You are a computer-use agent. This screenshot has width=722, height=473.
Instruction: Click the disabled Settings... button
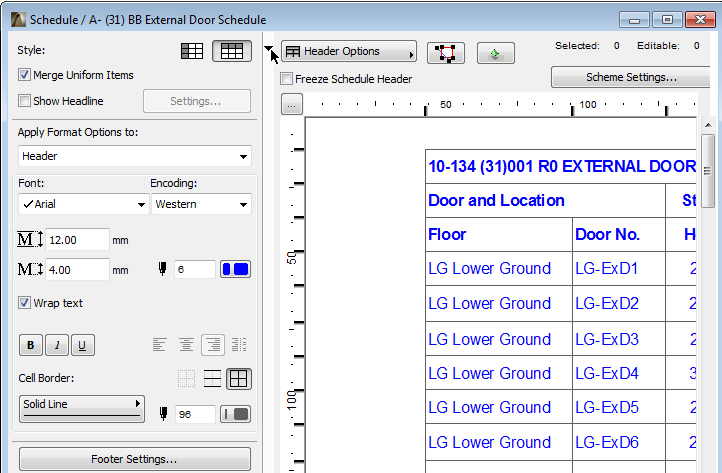click(197, 101)
